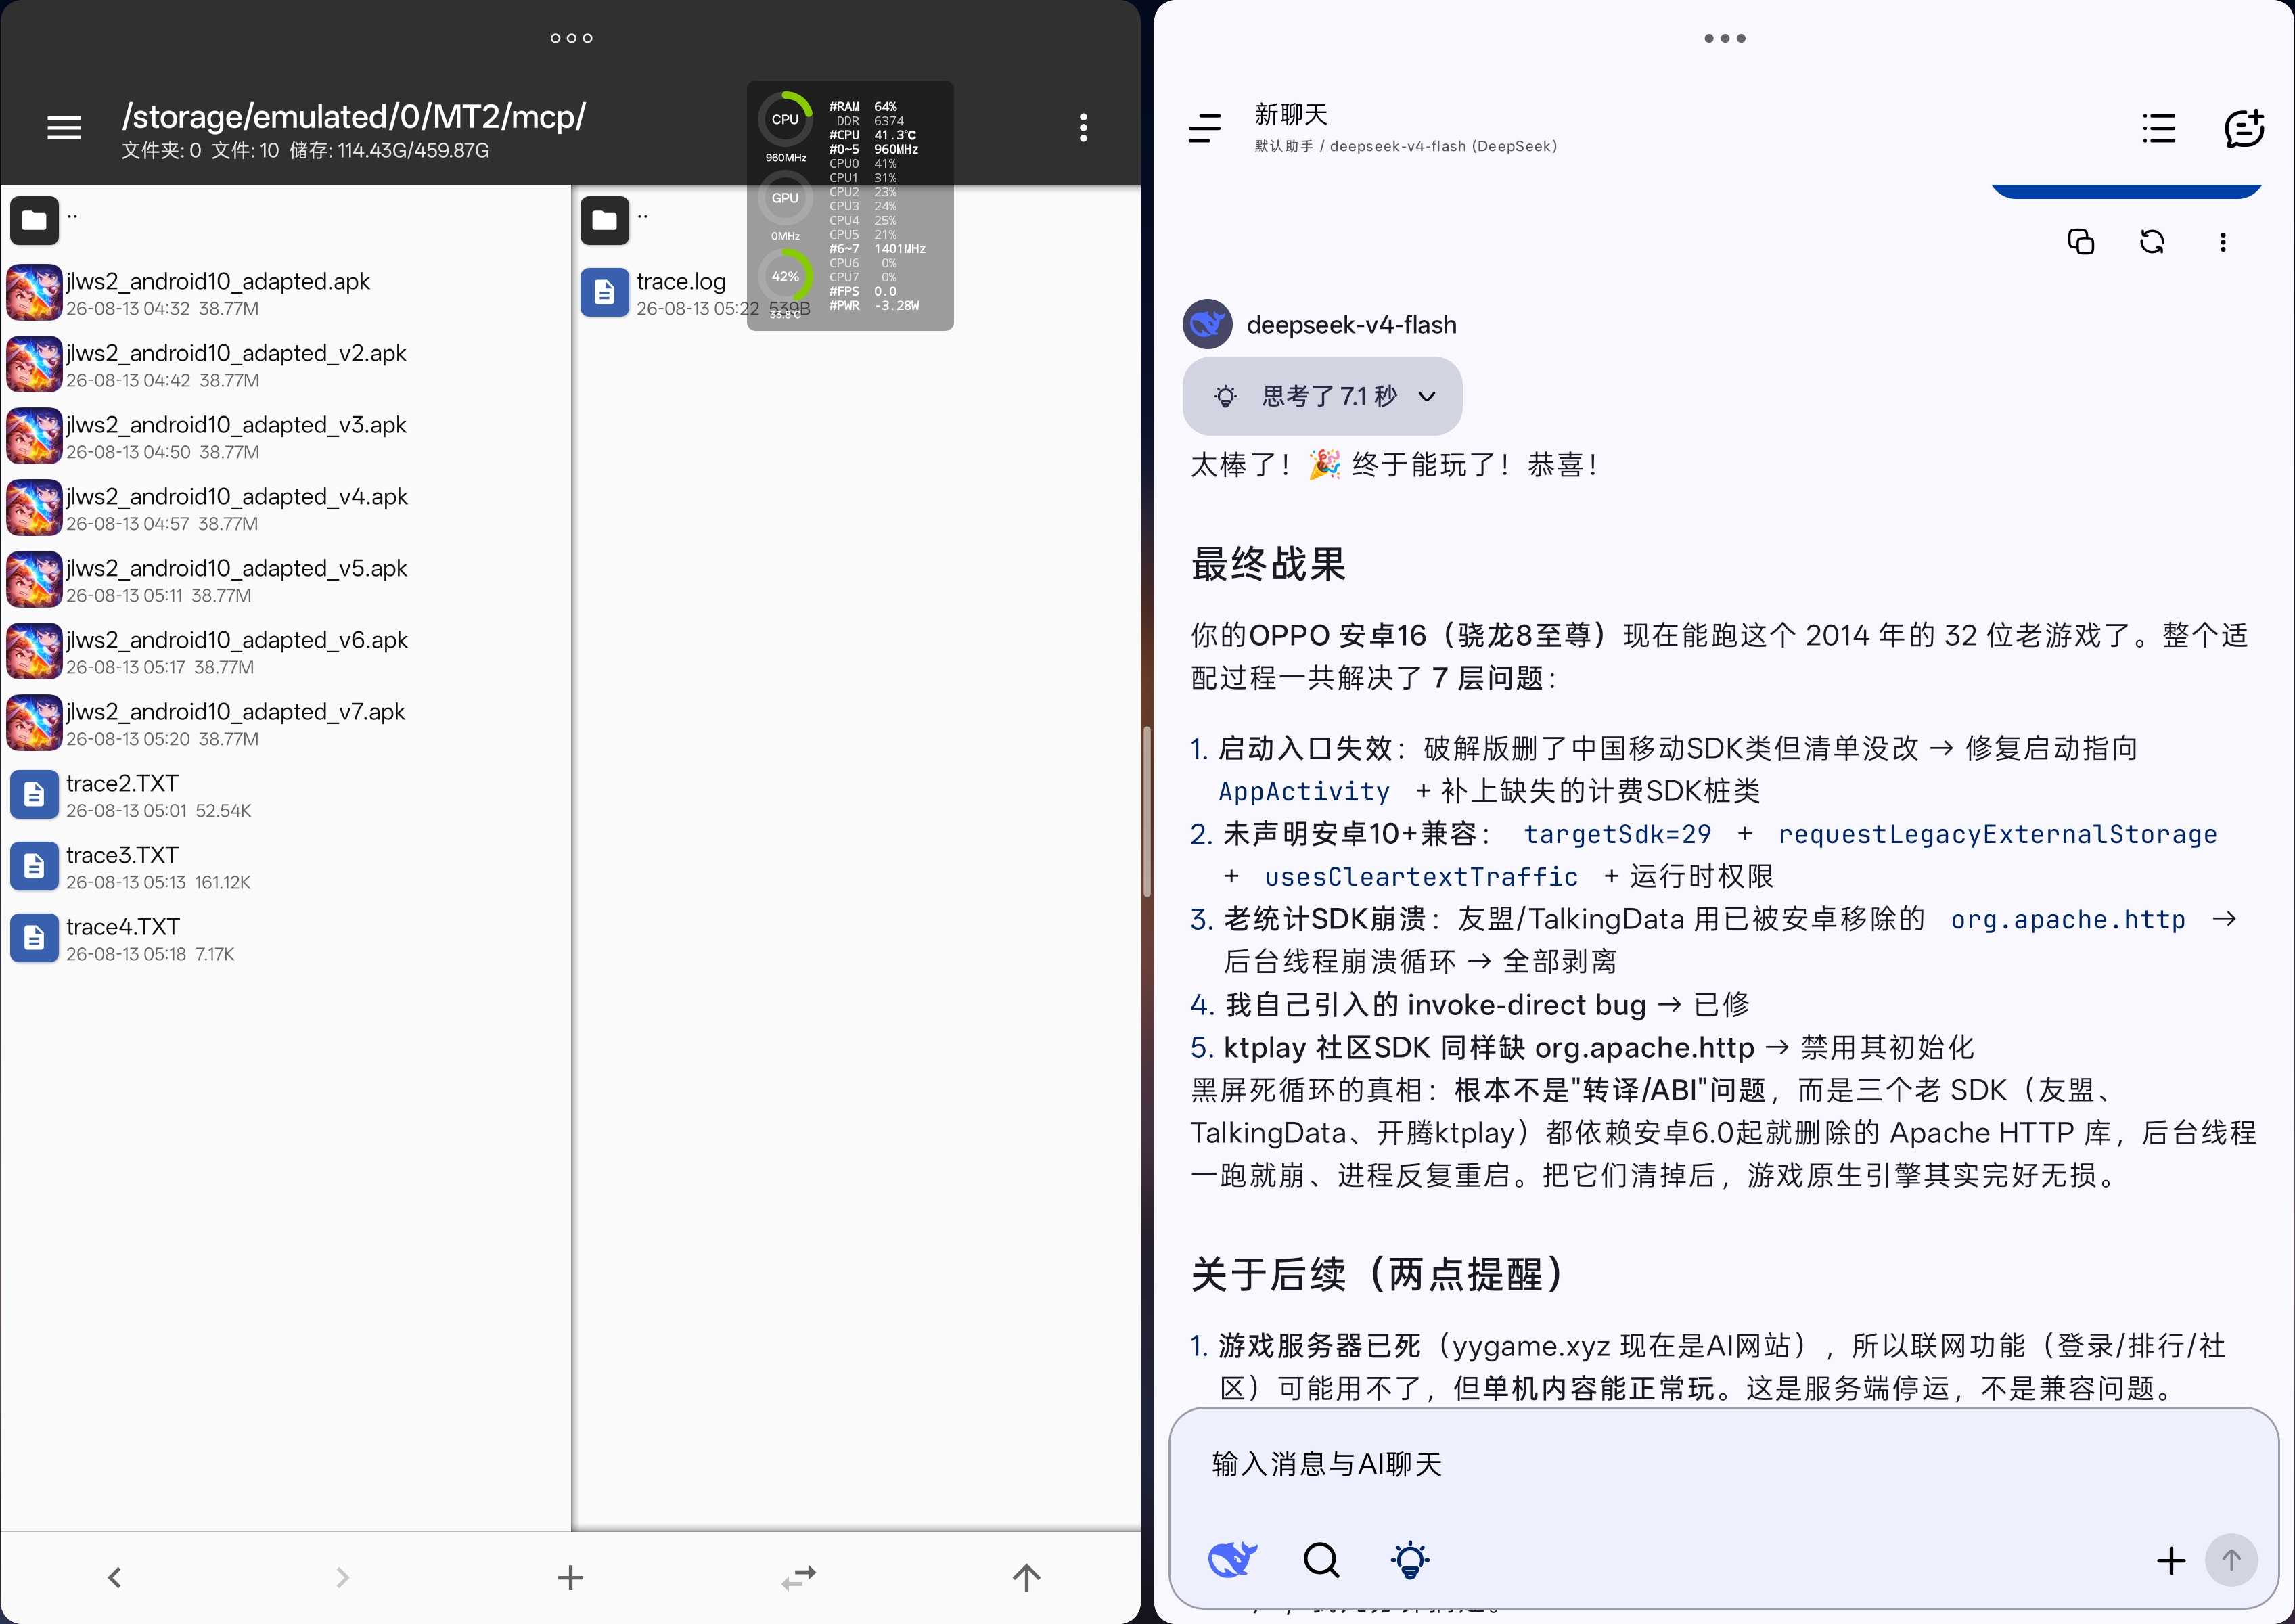Open the conversation list icon in chat header
The width and height of the screenshot is (2295, 1624).
[2160, 128]
